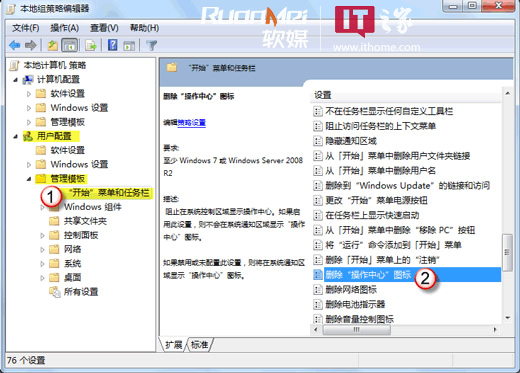Toggle the show/hide console tree icon
Screen dimensions: 520x373
point(70,45)
